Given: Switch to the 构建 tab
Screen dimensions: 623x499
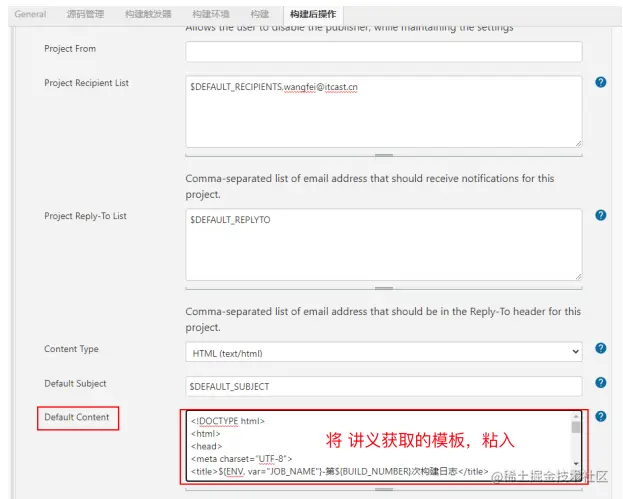Looking at the screenshot, I should coord(259,14).
